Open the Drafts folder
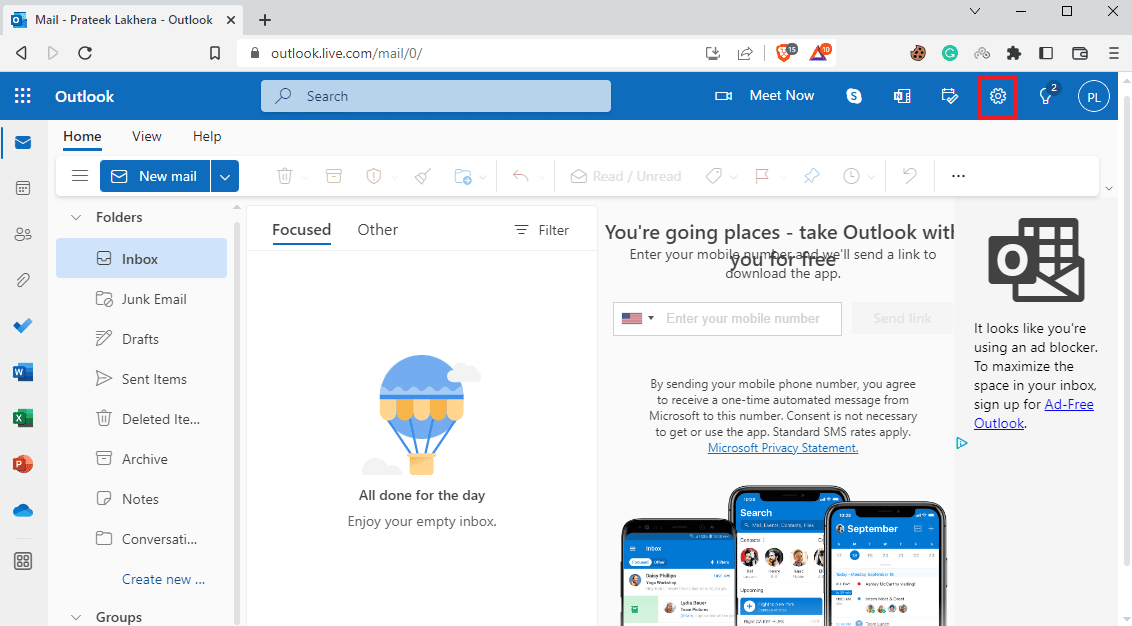Viewport: 1132px width, 626px height. pos(142,339)
